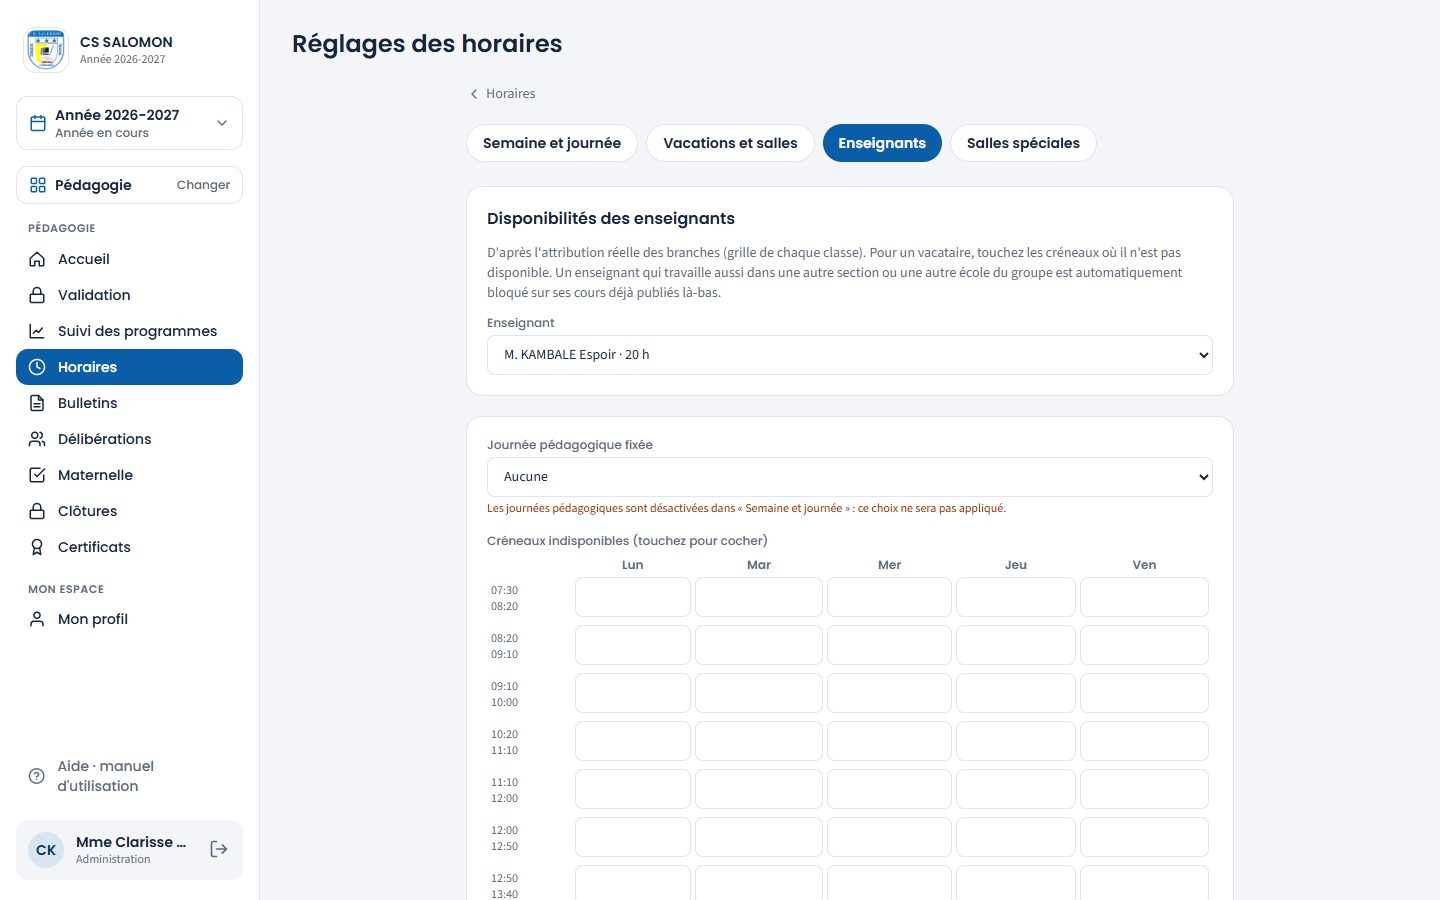Click the calendar icon beside Année 2026-2027
Viewport: 1440px width, 900px height.
38,123
